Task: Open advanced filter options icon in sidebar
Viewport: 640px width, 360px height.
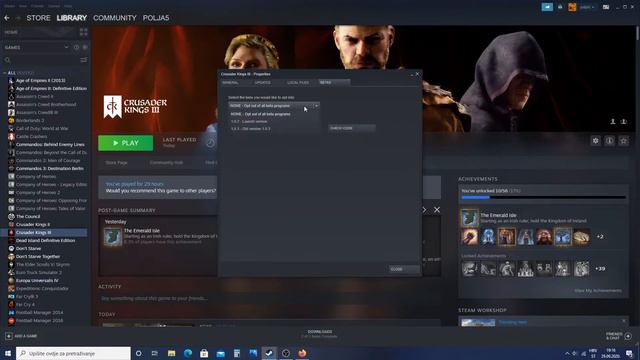Action: [x=84, y=60]
